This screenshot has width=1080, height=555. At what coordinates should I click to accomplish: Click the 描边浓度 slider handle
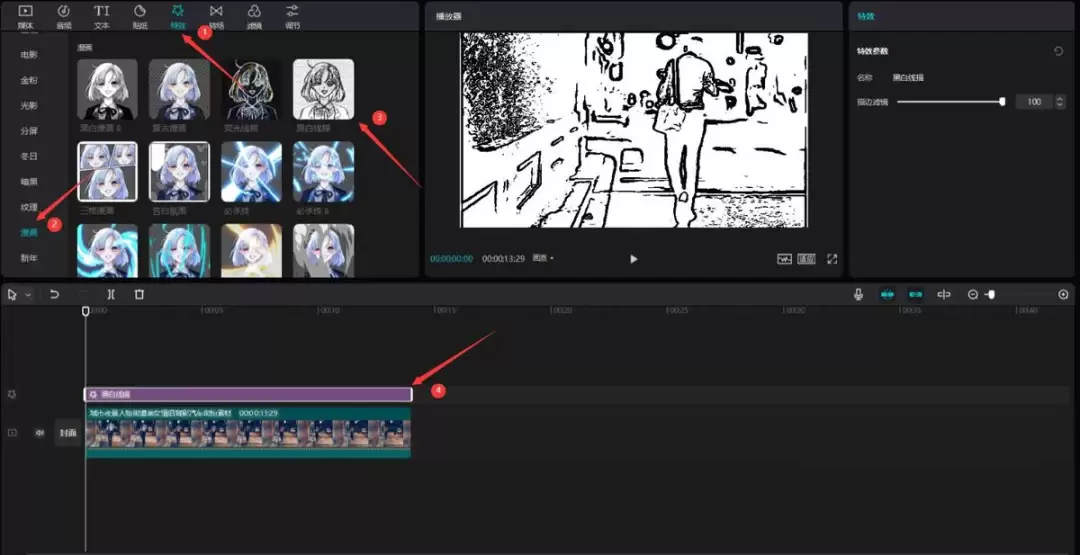tap(1002, 101)
